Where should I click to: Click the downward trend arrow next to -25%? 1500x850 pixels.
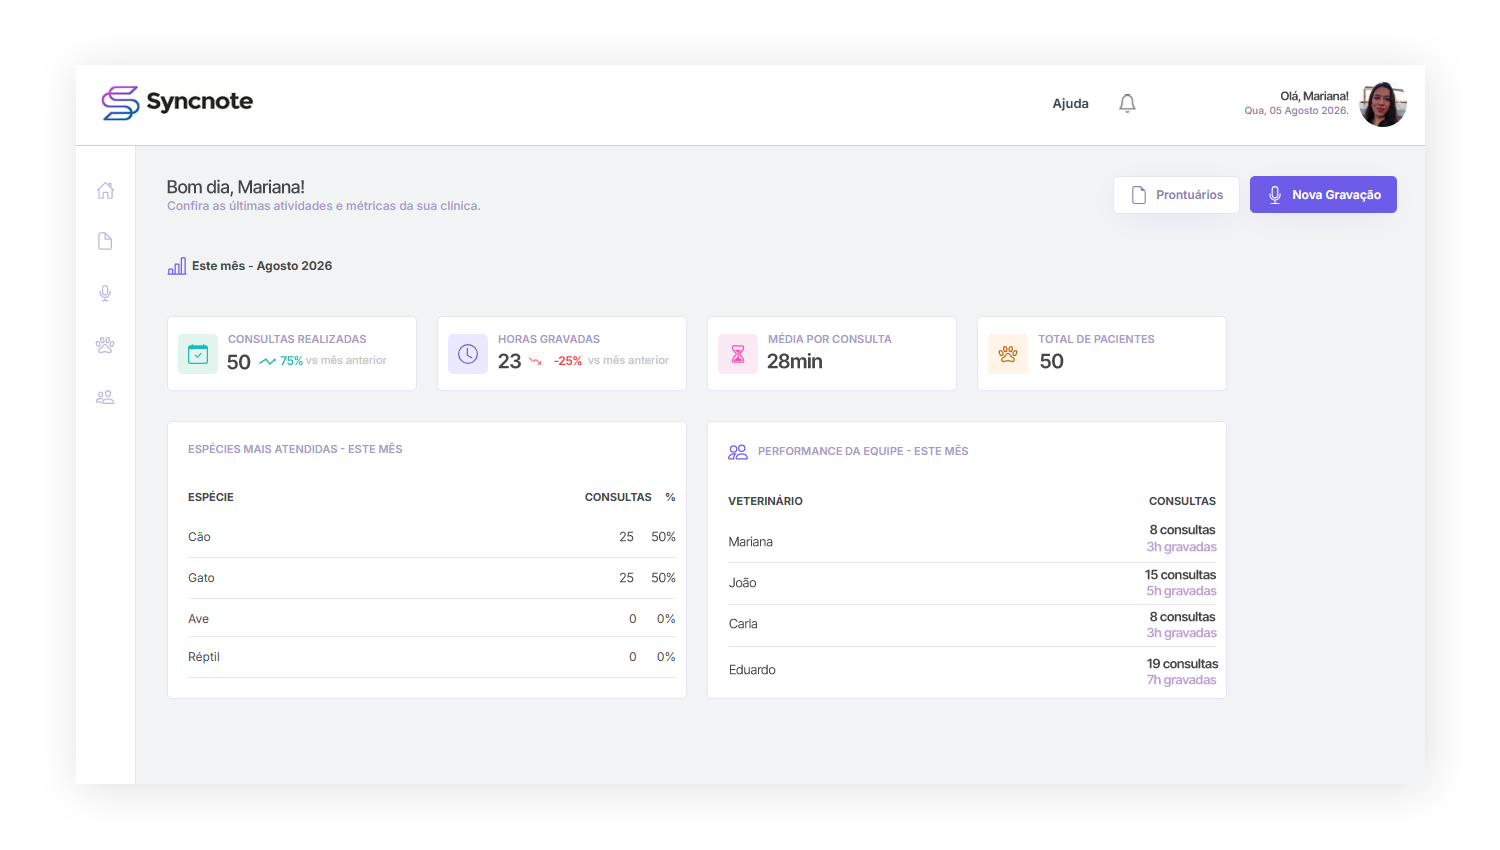click(x=535, y=361)
